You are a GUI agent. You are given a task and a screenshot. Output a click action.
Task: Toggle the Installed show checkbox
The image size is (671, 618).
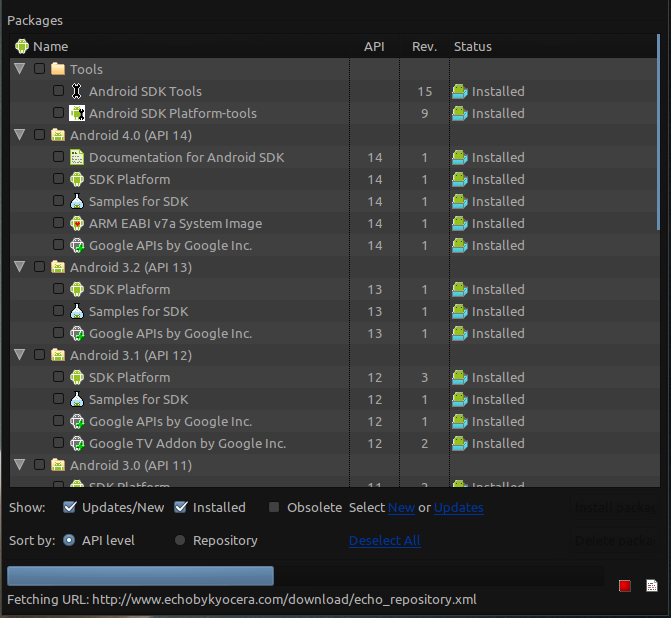181,507
